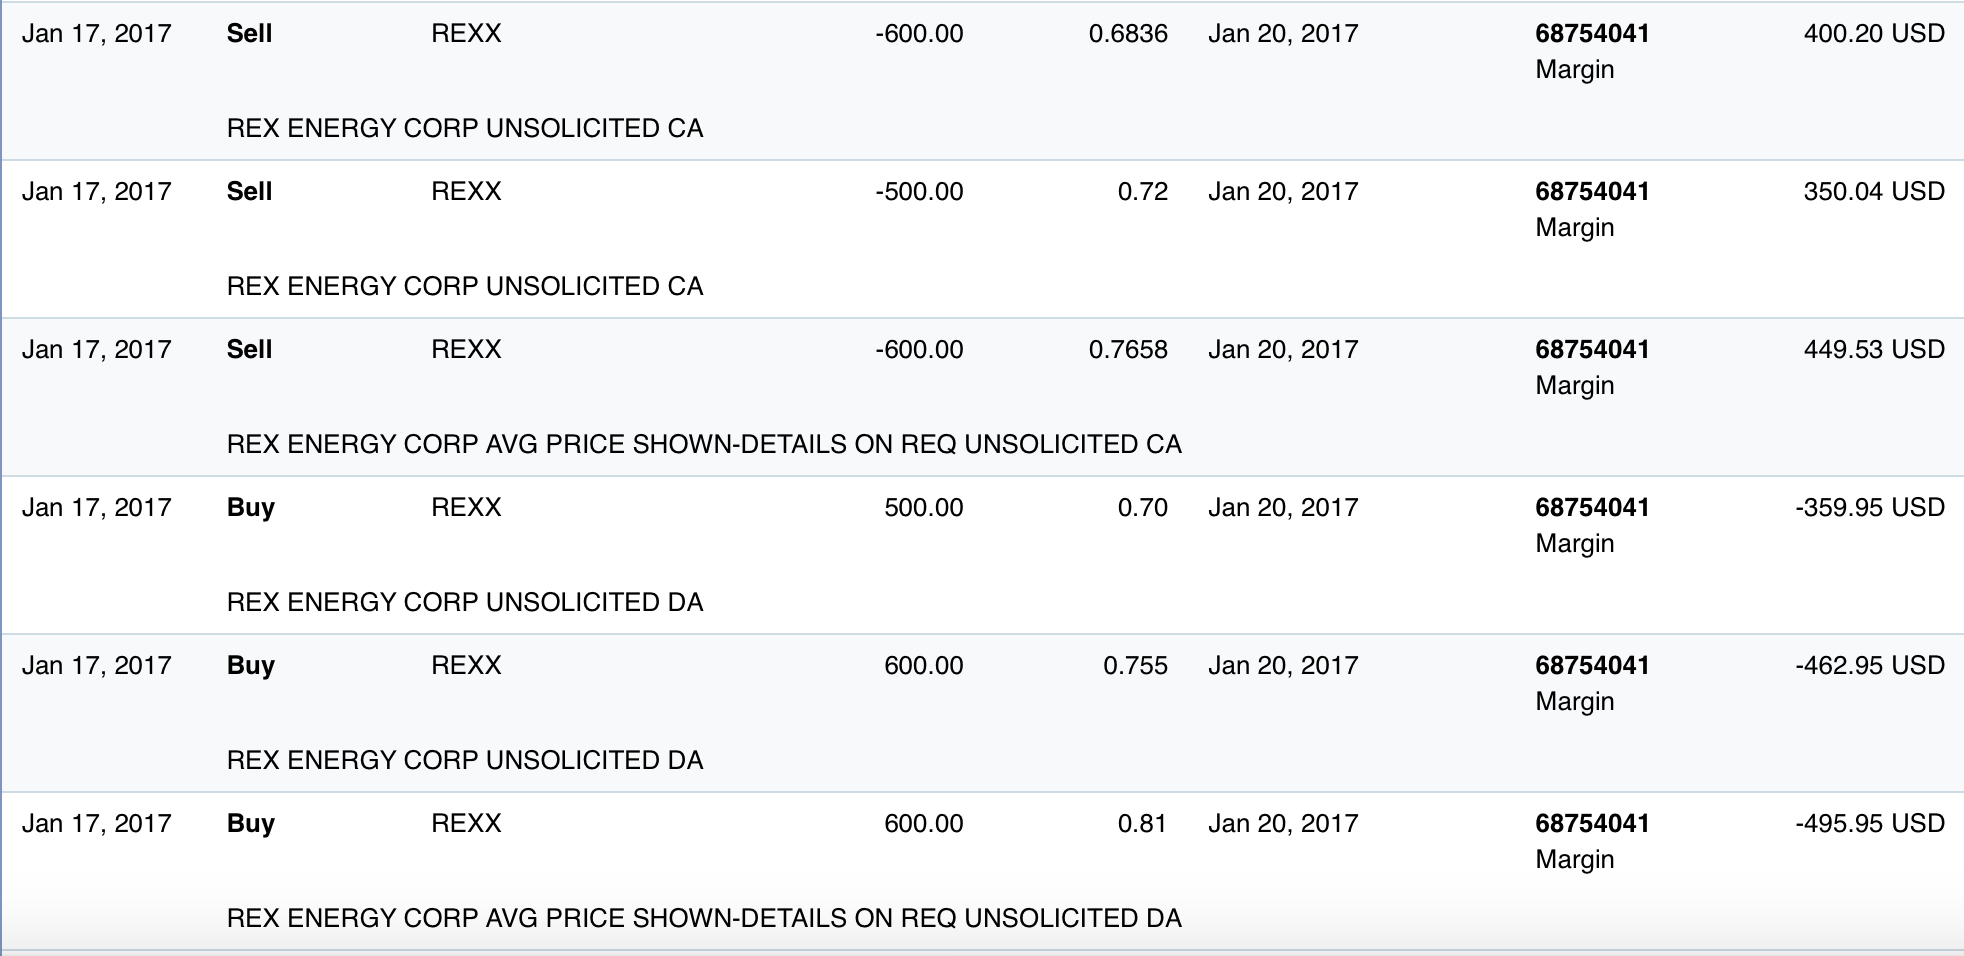Select the last row's AVG PRICE UNSOLICITED DA description
This screenshot has width=1964, height=956.
[x=703, y=918]
